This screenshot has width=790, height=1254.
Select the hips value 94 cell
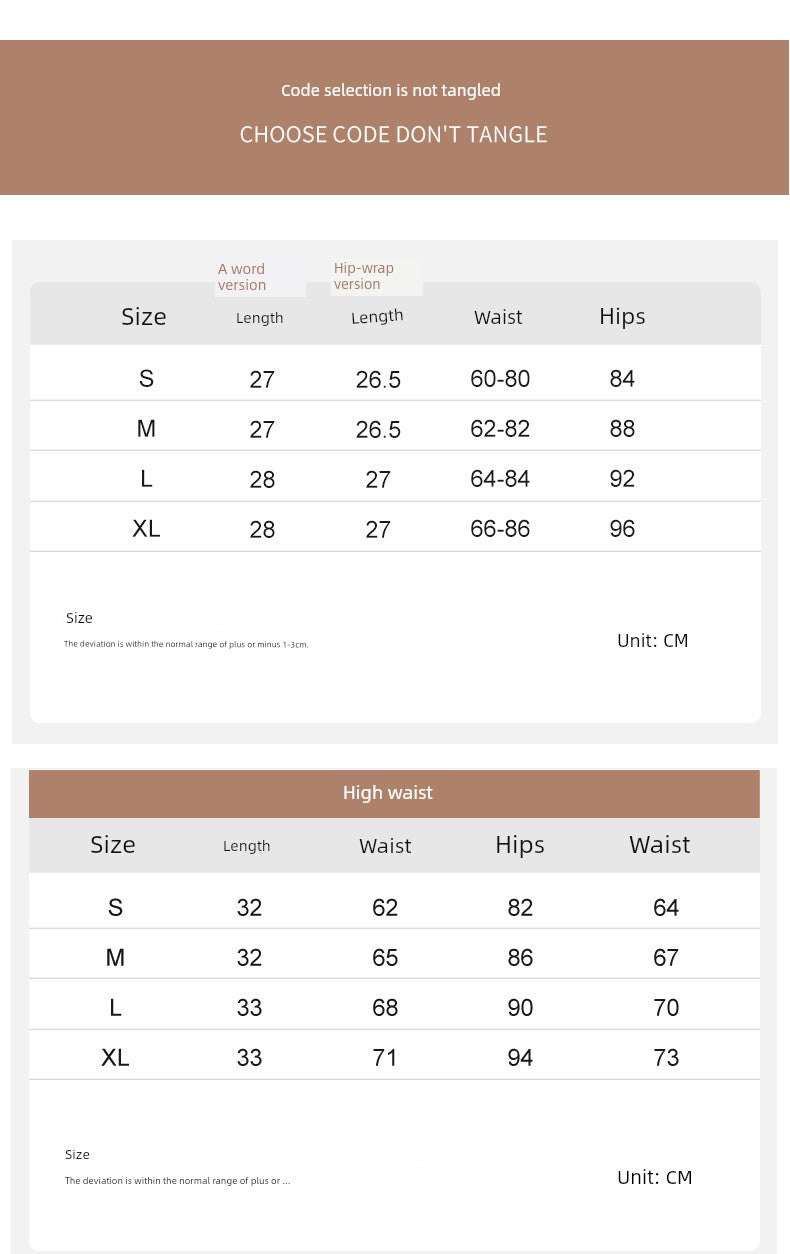pyautogui.click(x=520, y=1058)
